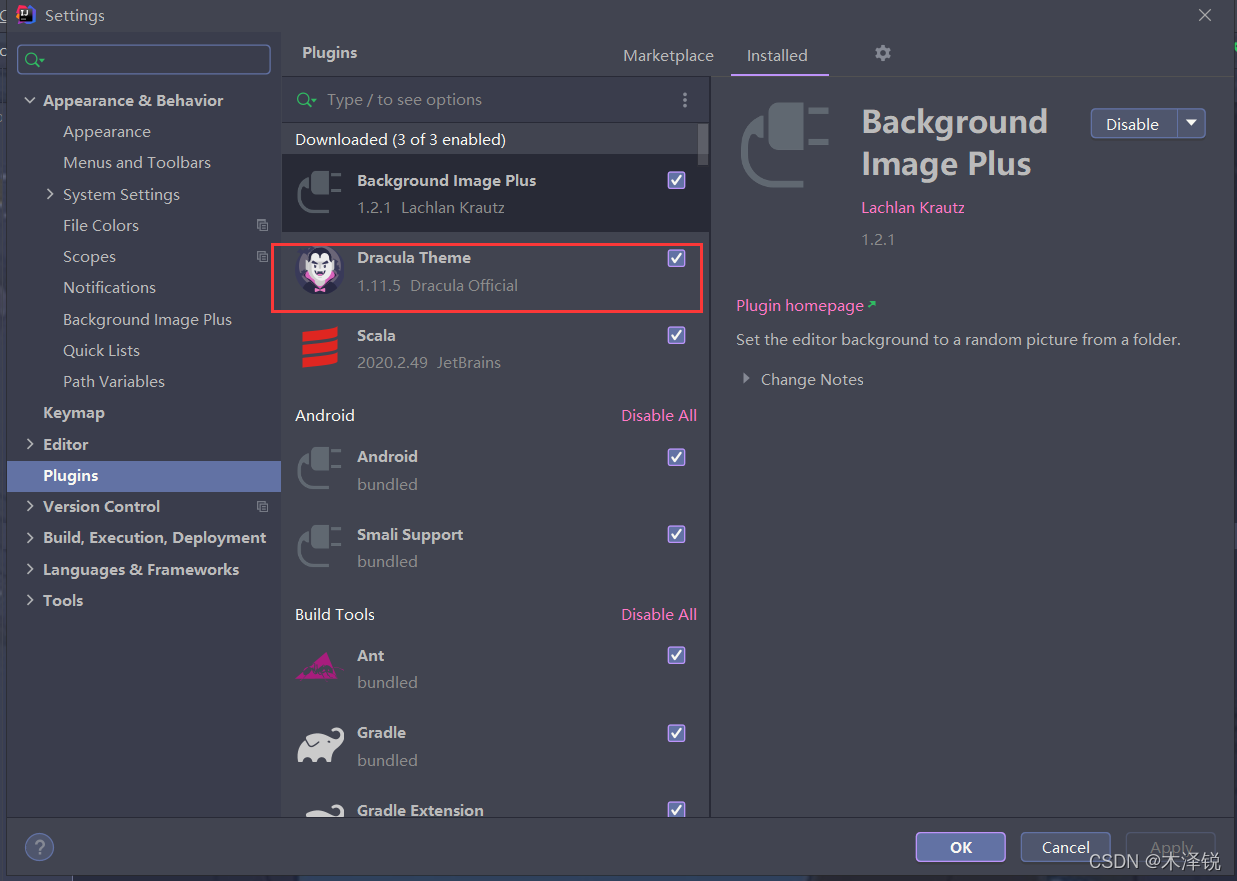Image resolution: width=1237 pixels, height=881 pixels.
Task: Click the Ant plugin icon
Action: tap(320, 667)
